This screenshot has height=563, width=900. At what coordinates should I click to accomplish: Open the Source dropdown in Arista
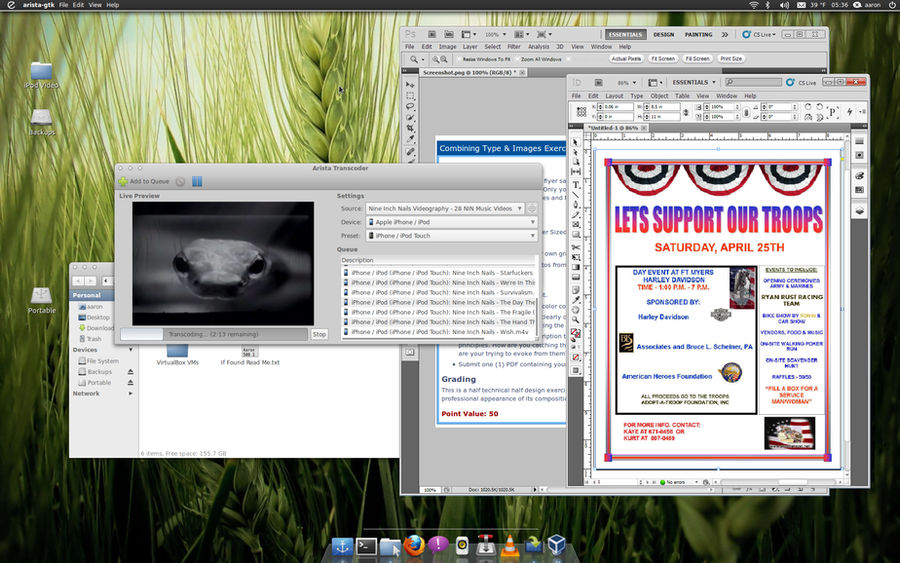pos(445,209)
